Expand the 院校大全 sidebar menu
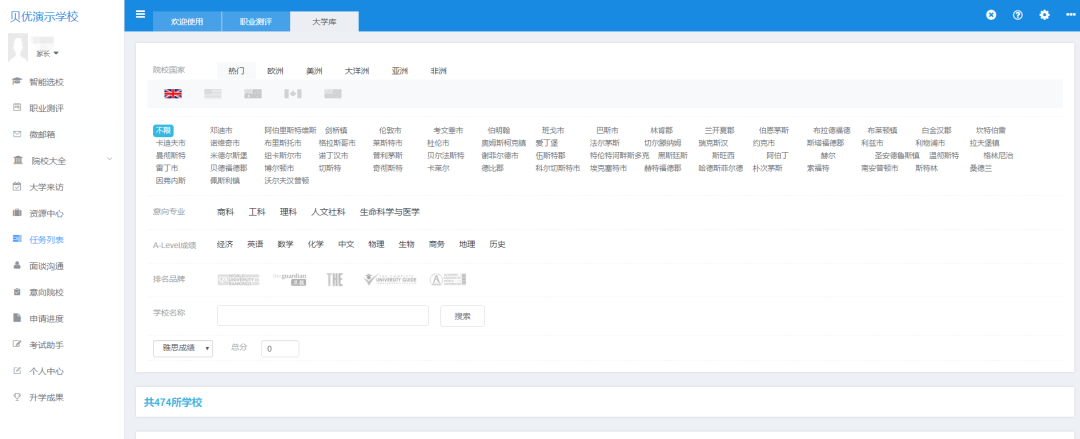Screen dimensions: 1080x439 point(62,160)
